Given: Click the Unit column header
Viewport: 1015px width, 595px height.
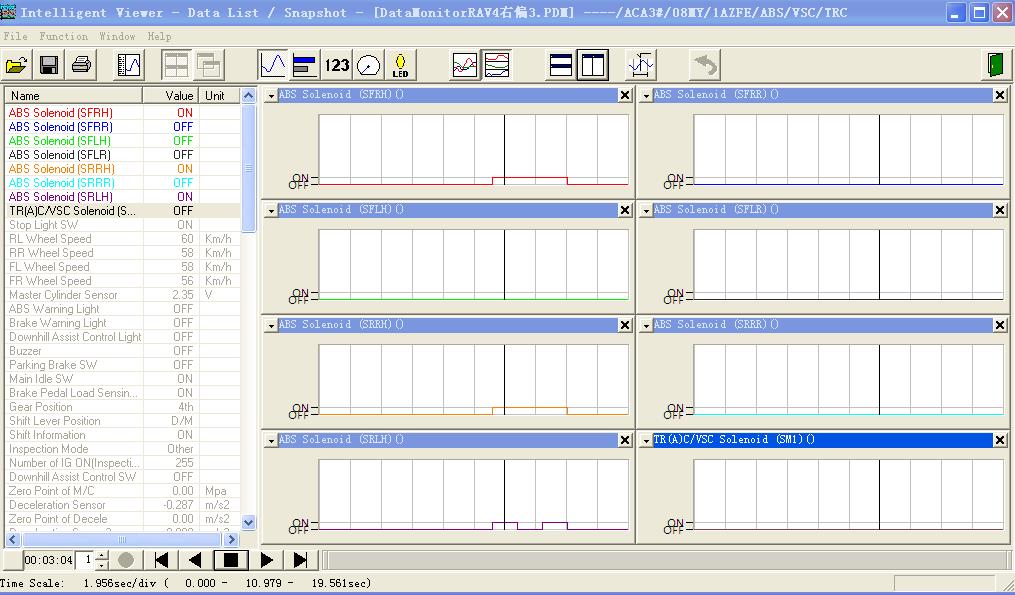Looking at the screenshot, I should tap(219, 96).
